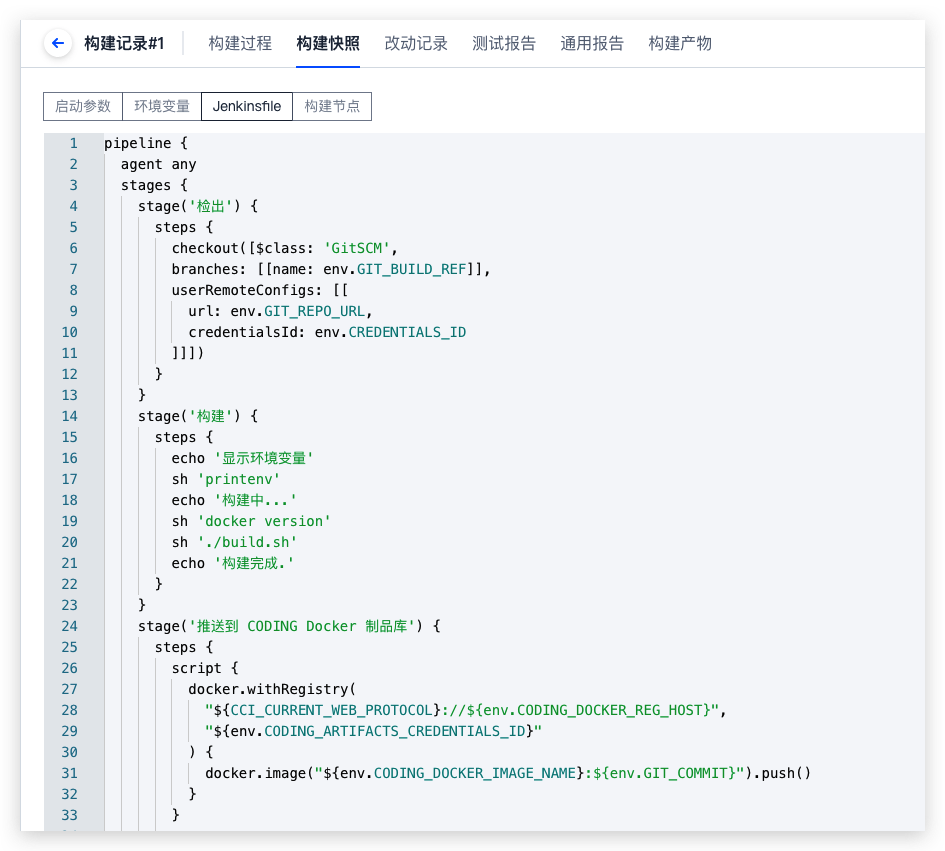945x851 pixels.
Task: Click the checkout GitSCM line
Action: coord(284,248)
